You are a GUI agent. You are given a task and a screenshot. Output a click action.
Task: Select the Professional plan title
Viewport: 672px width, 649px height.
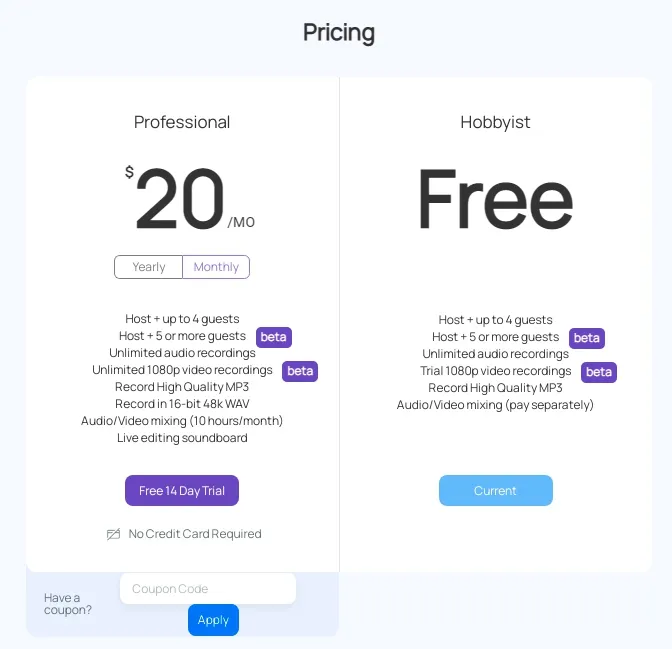182,122
